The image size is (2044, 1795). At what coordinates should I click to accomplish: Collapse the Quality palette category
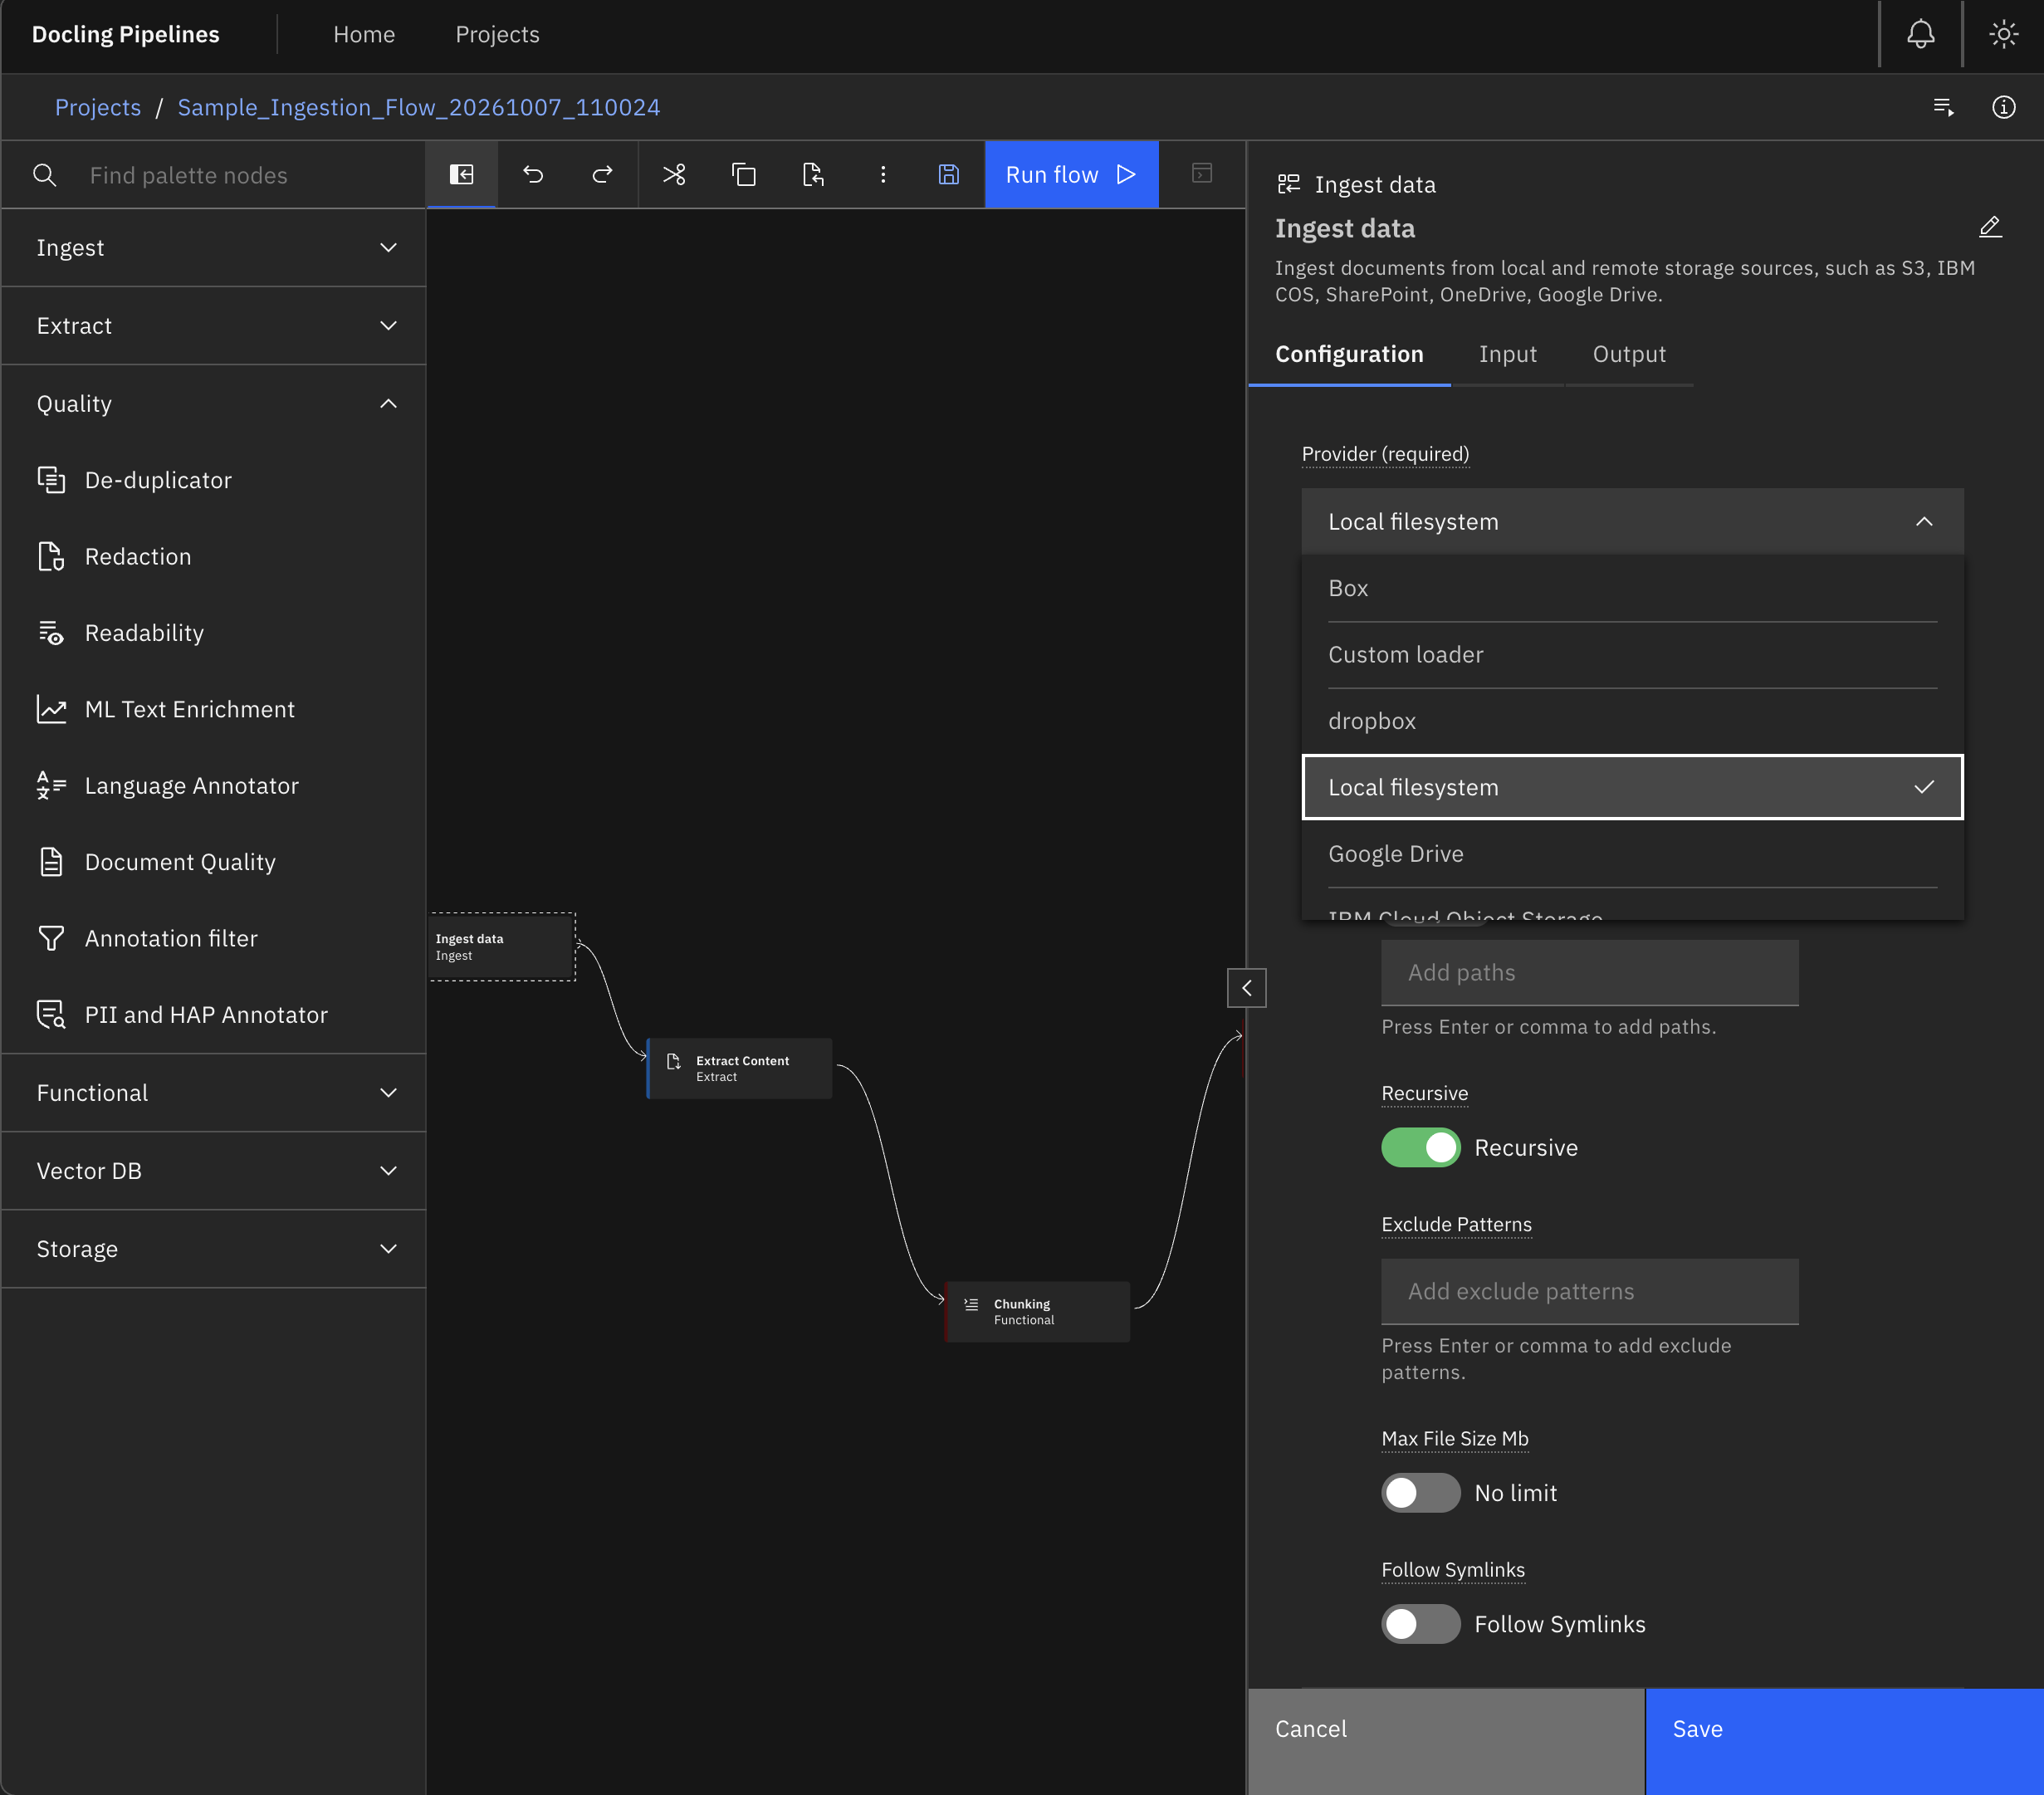click(214, 404)
